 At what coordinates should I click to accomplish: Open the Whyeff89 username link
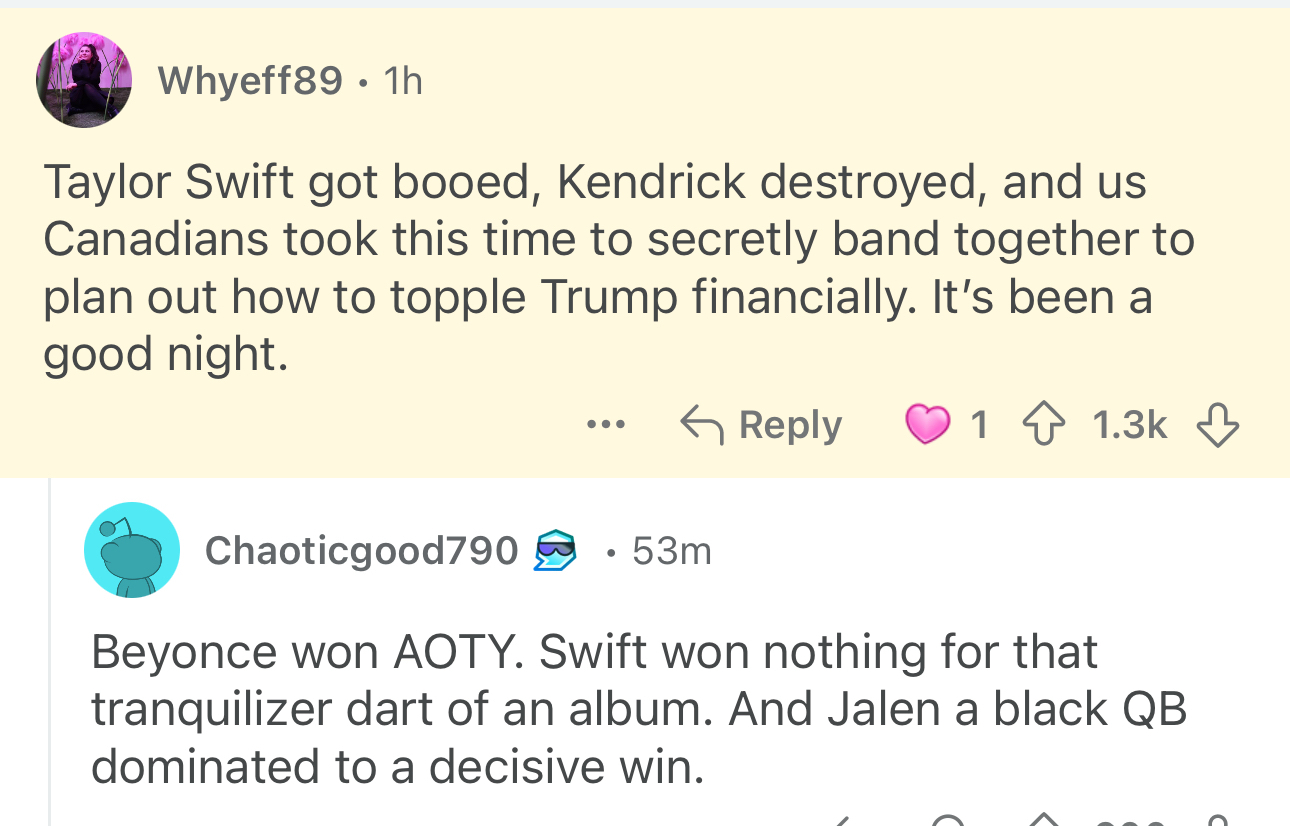tap(250, 80)
